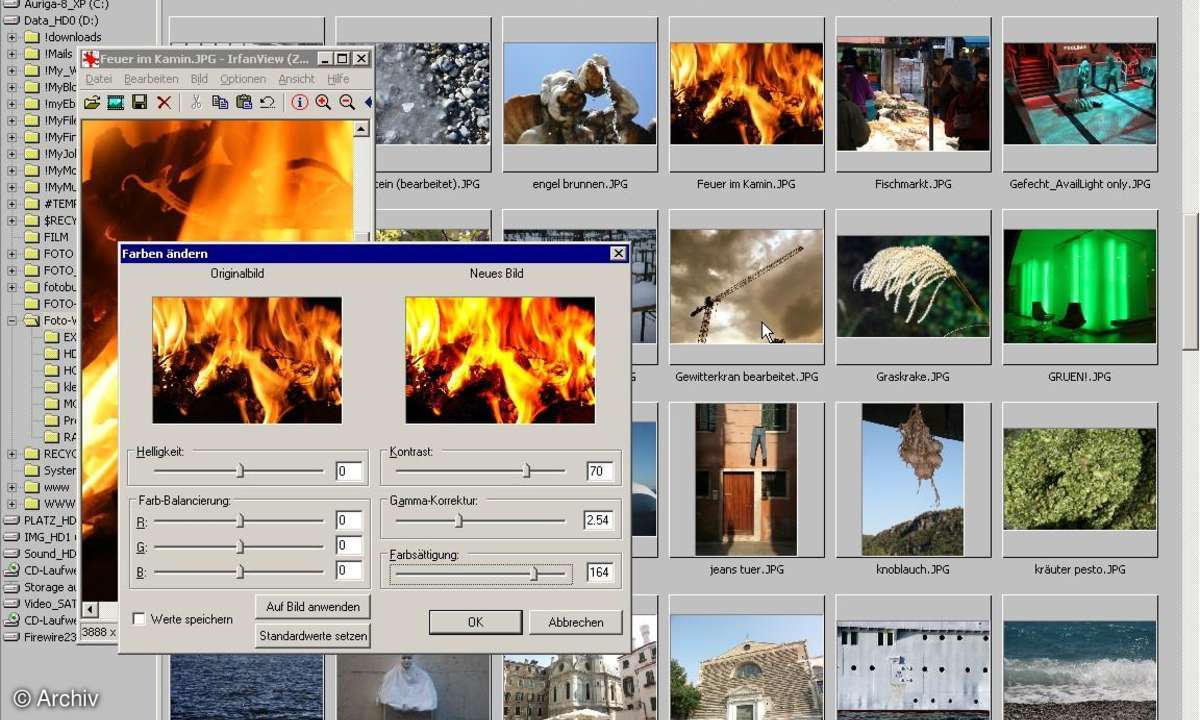Click the Video_SAT drive icon in tree

[x=11, y=603]
